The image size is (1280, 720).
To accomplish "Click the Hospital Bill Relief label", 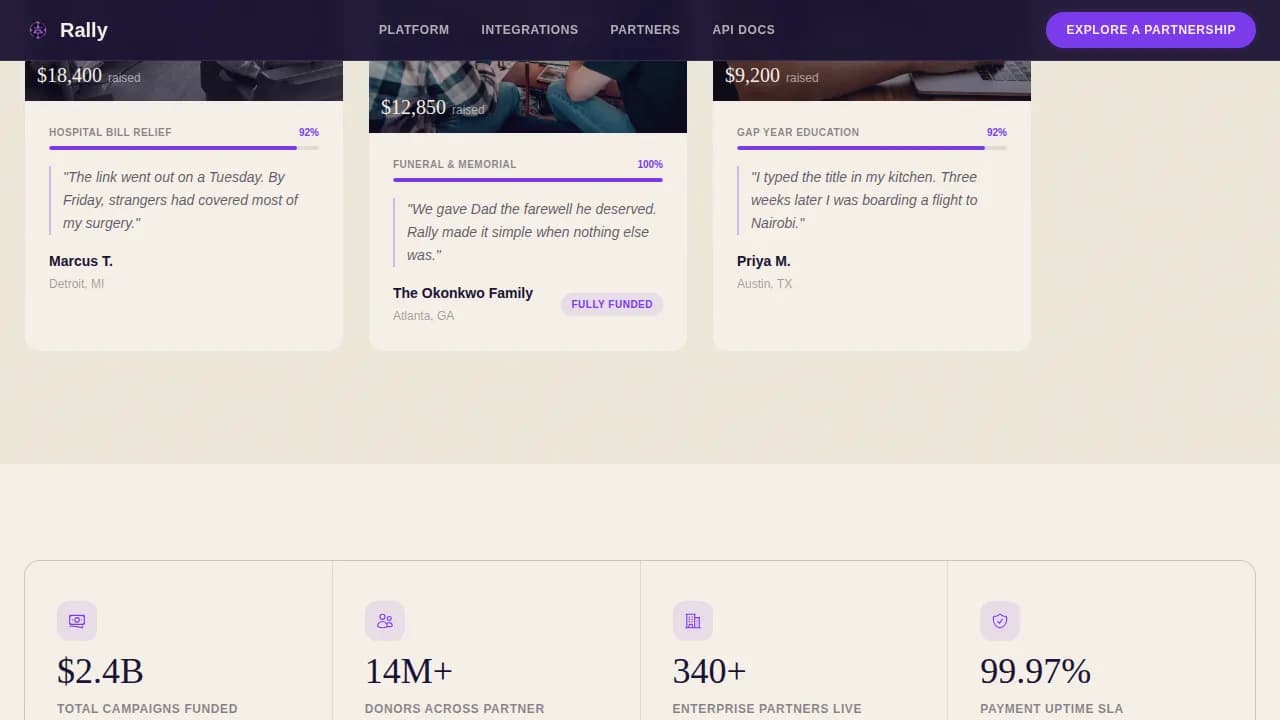I will point(110,132).
